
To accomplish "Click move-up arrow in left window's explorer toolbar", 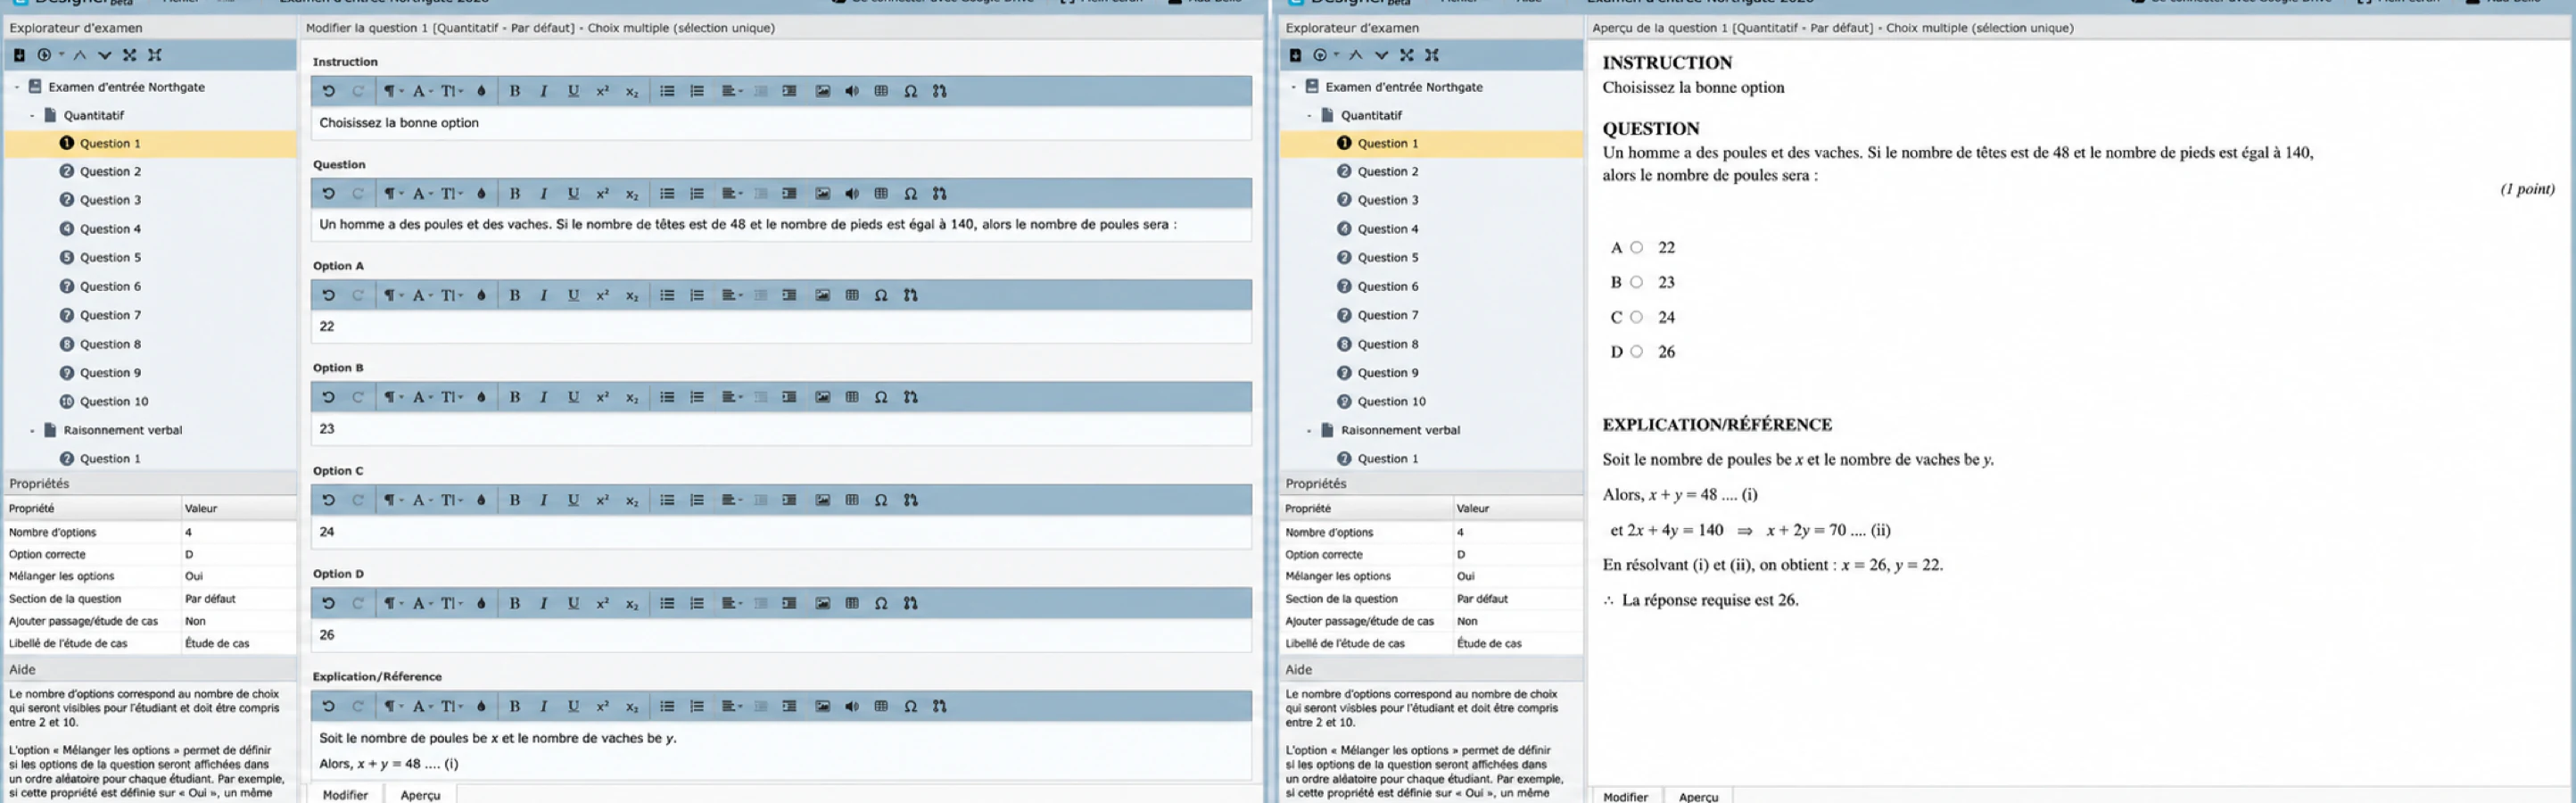I will click(x=80, y=55).
